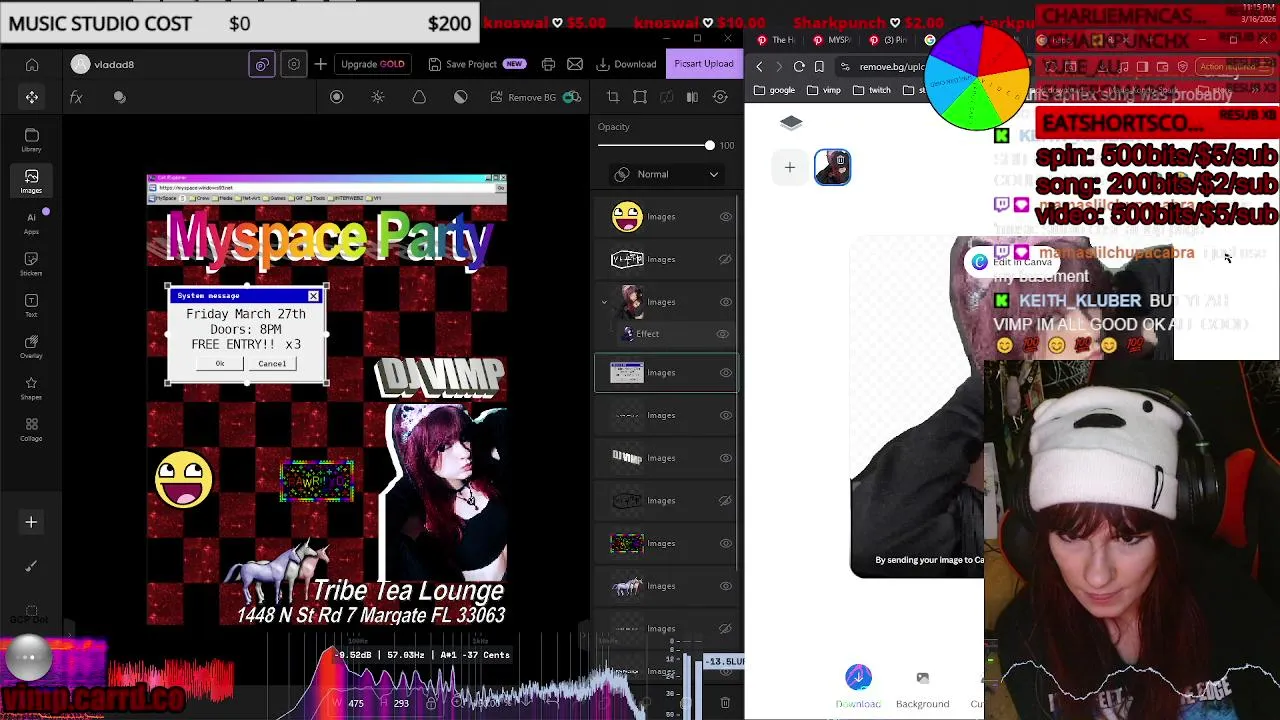Click the print icon in top bar
The image size is (1280, 720).
[x=548, y=64]
